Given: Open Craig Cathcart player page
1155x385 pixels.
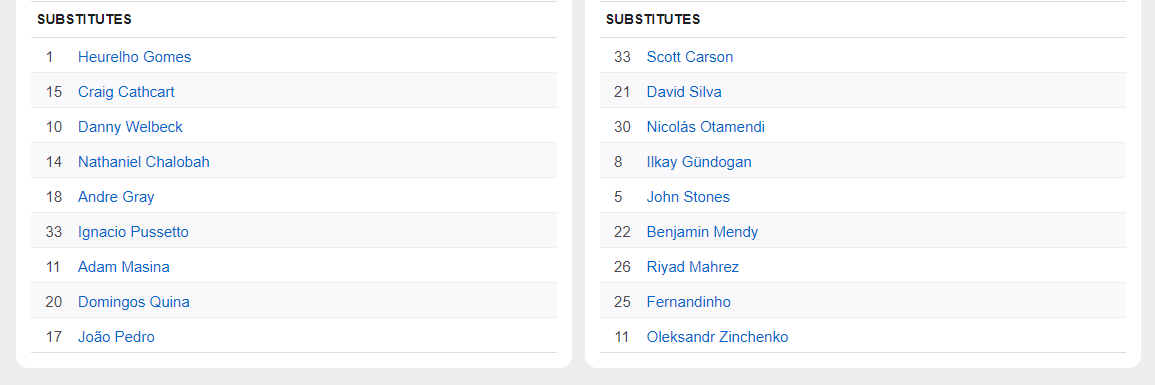Looking at the screenshot, I should click(x=126, y=92).
